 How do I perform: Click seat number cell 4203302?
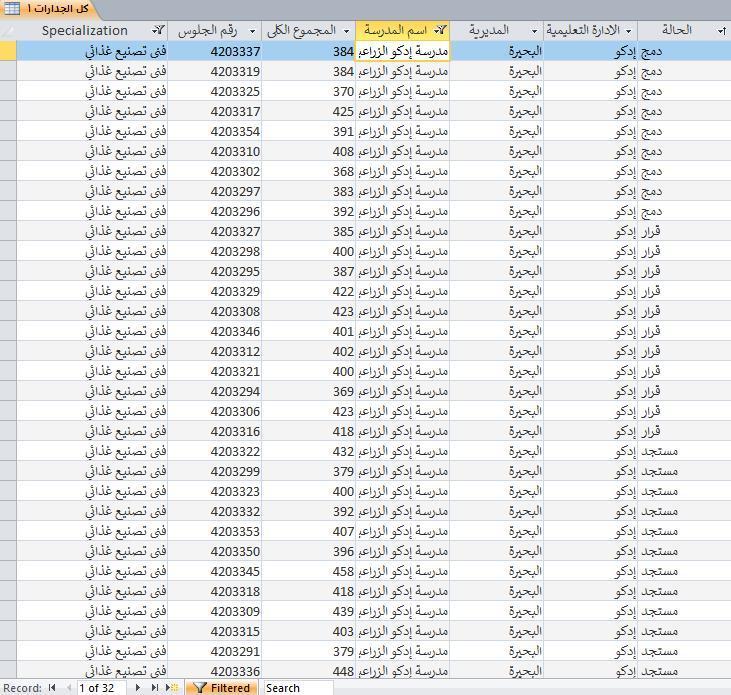click(x=214, y=172)
